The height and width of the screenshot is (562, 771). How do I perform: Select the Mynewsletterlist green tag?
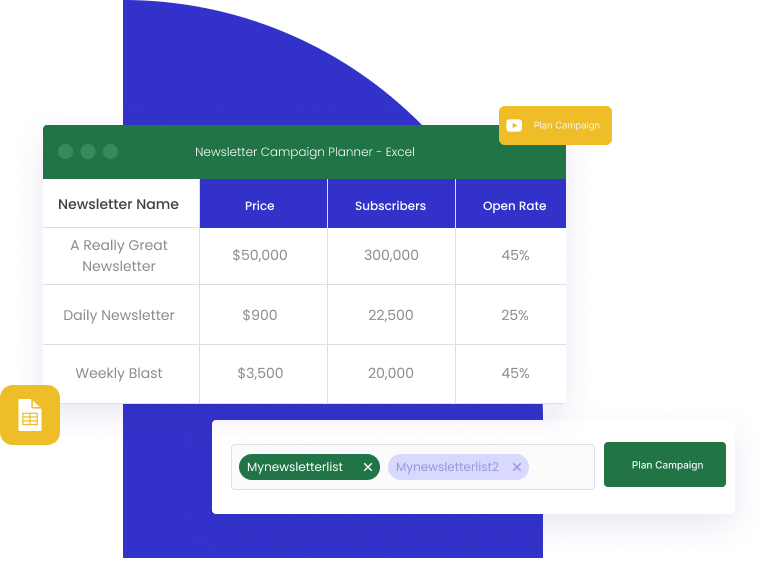click(296, 467)
